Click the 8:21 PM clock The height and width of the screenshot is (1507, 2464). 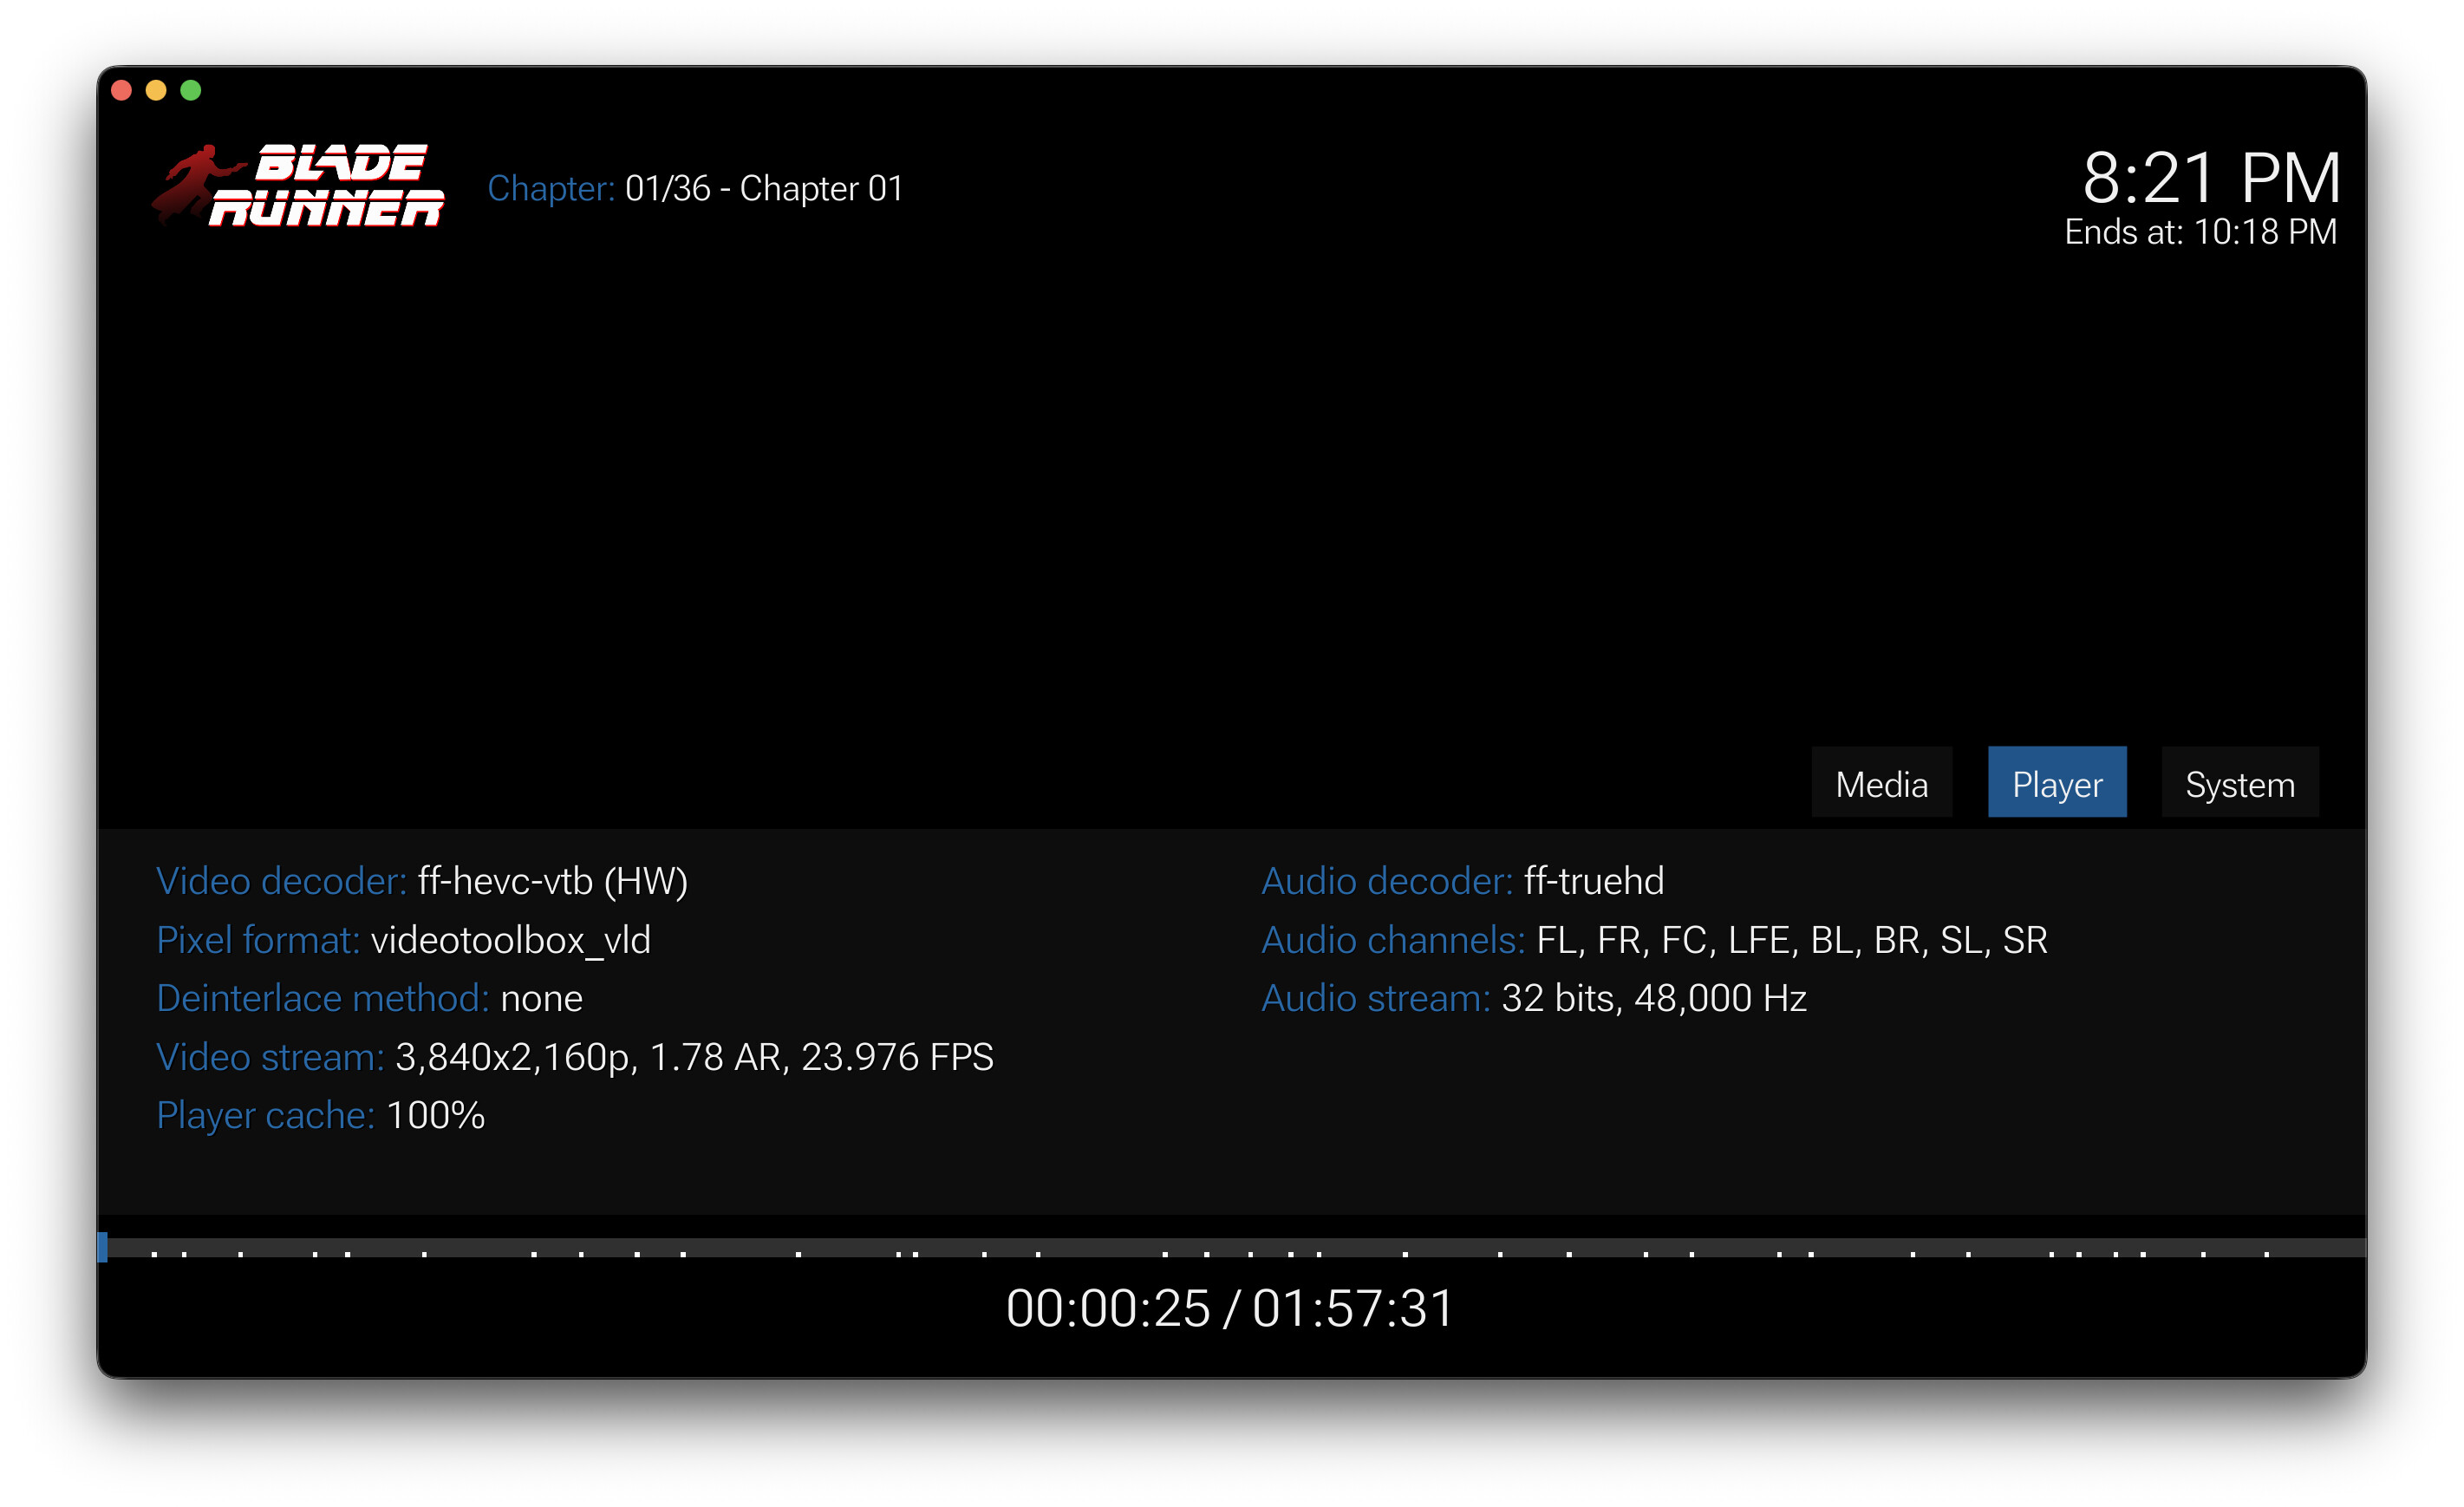pyautogui.click(x=2210, y=178)
